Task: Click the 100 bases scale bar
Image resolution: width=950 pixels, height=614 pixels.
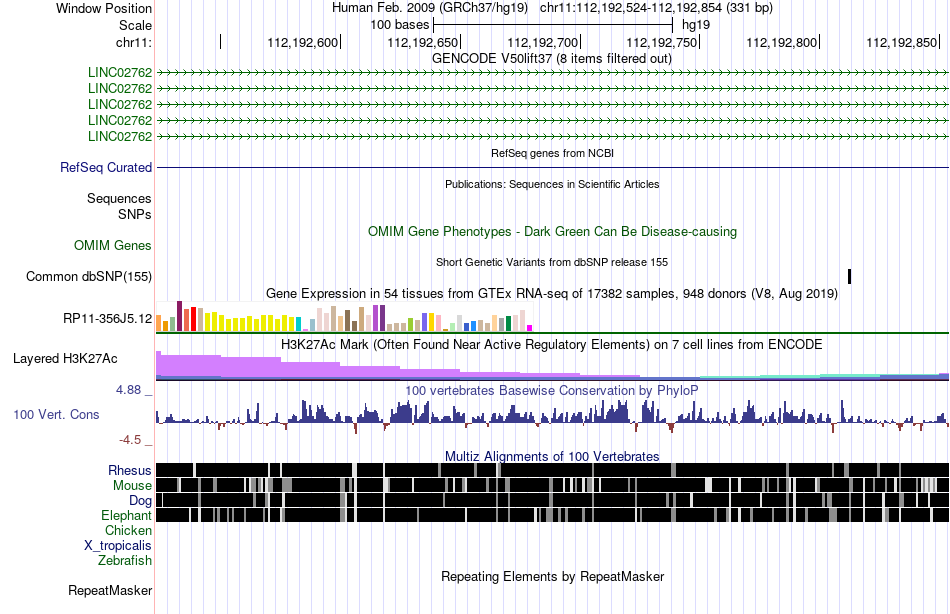Action: (553, 25)
